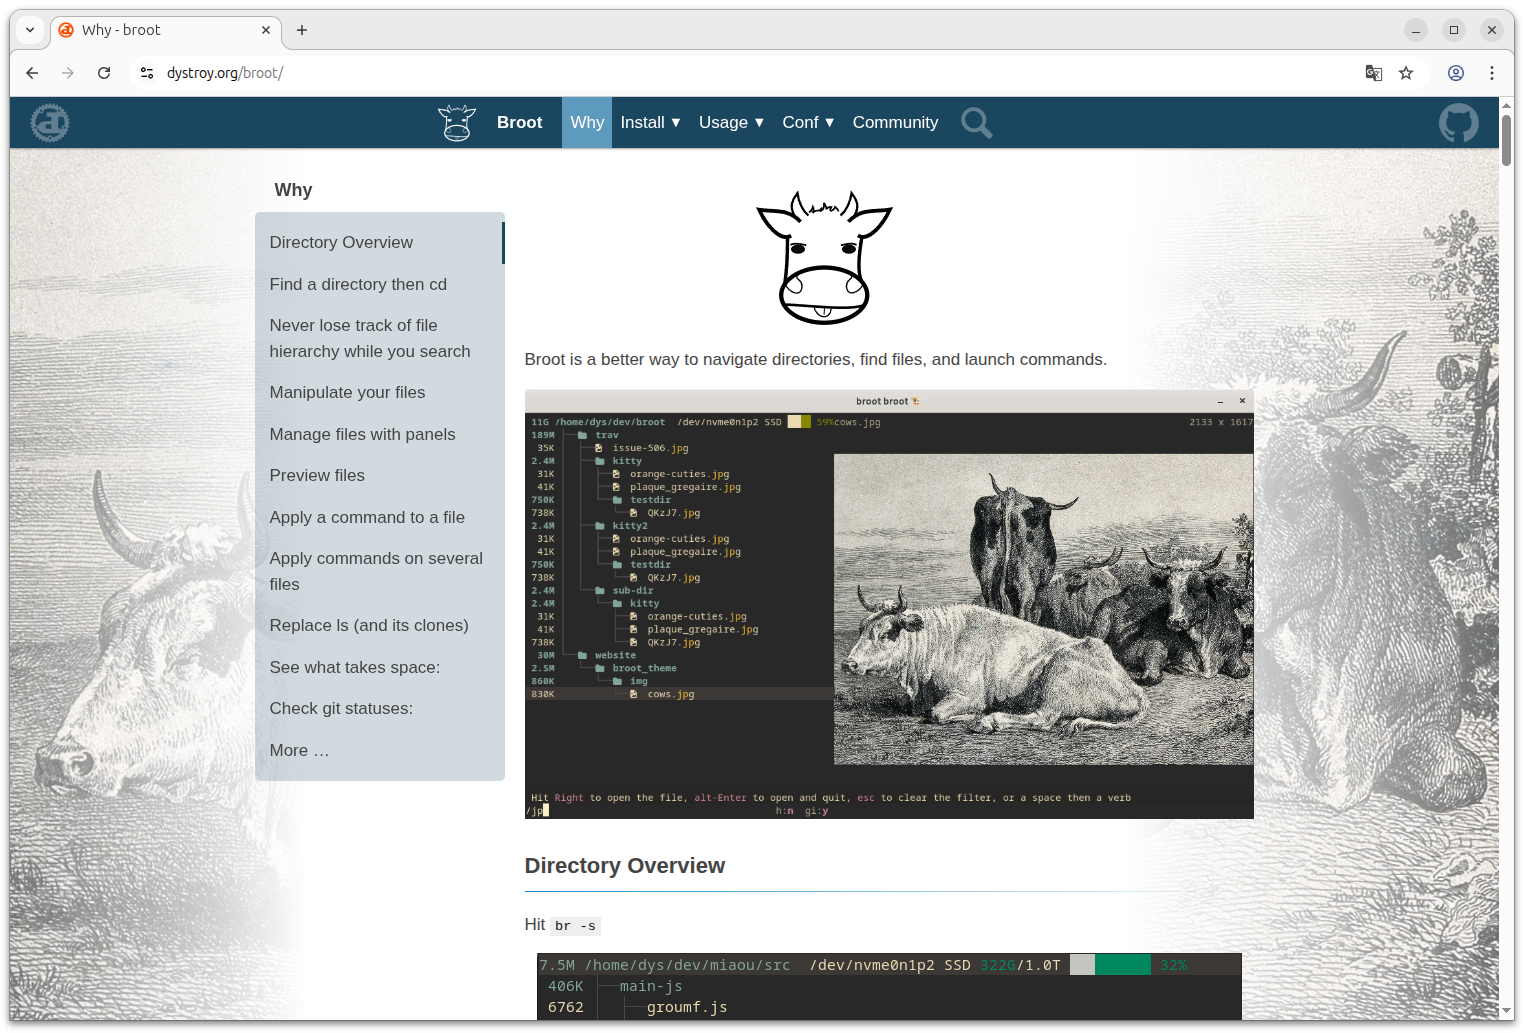Jump to Check git statuses section

pyautogui.click(x=341, y=709)
